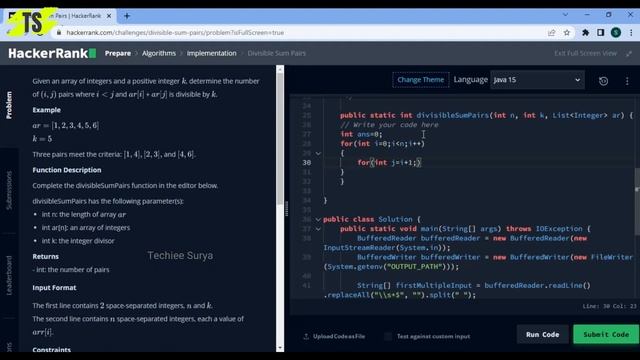Open the editor more options menu
Screen dimensions: 640x360
pyautogui.click(x=627, y=81)
